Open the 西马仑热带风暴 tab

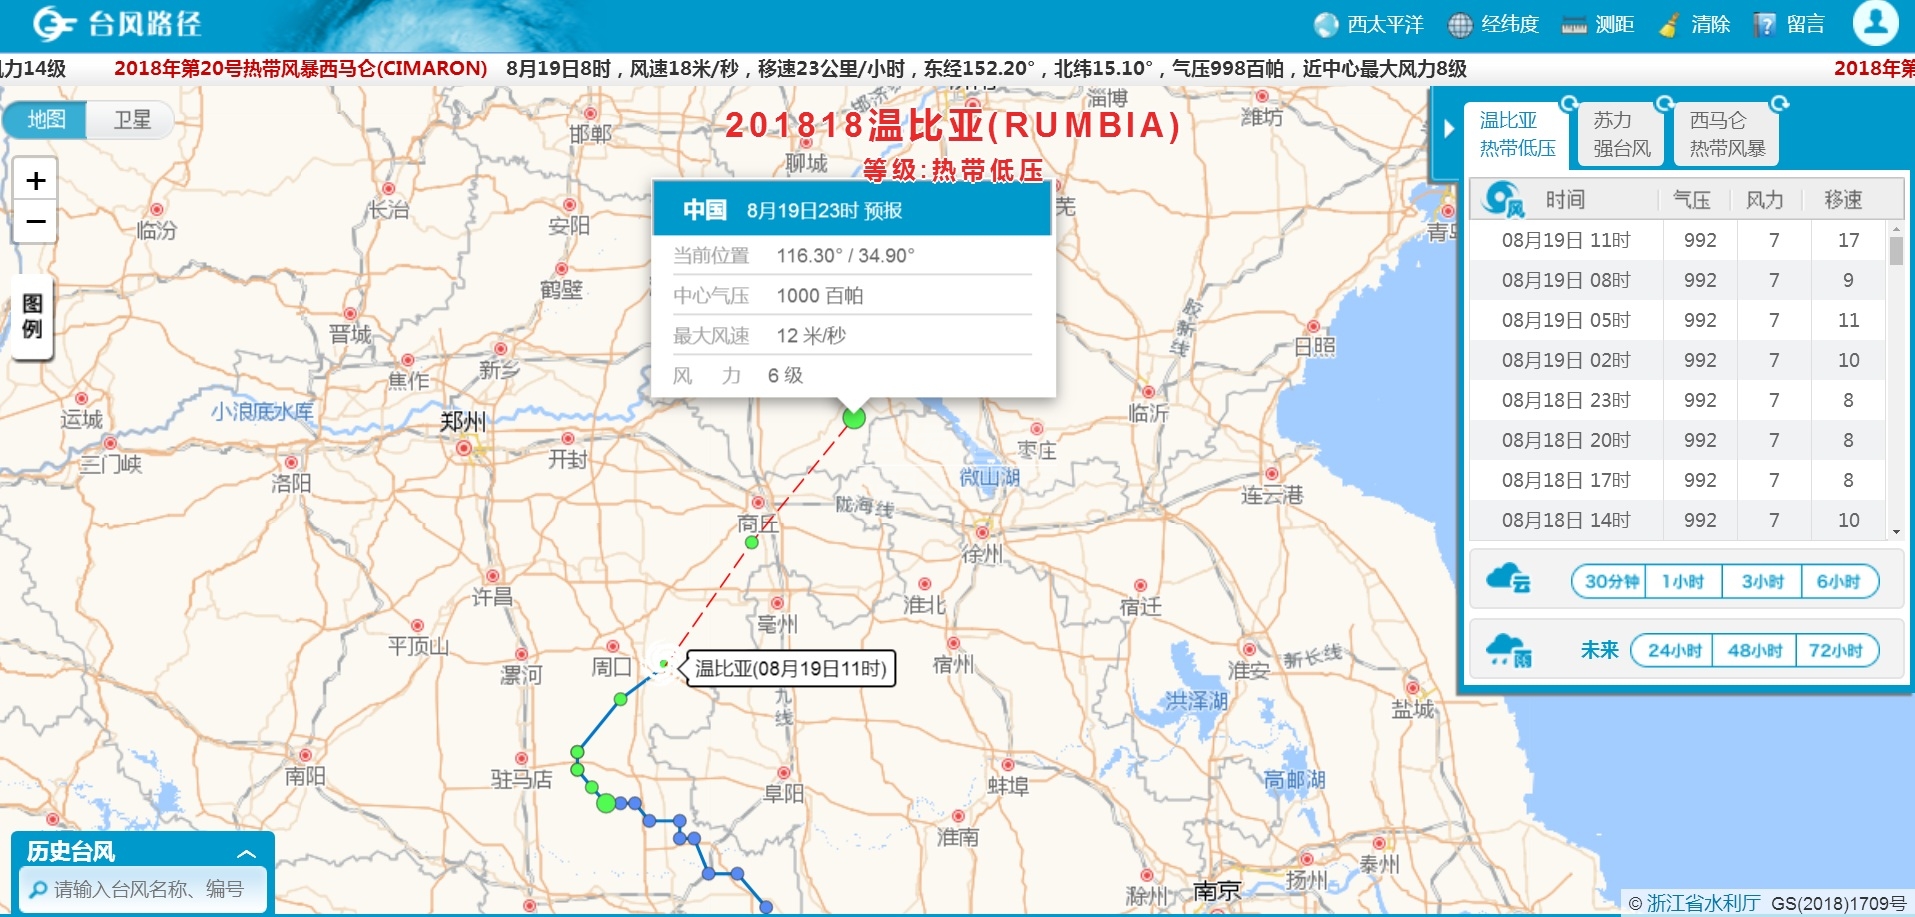1725,132
